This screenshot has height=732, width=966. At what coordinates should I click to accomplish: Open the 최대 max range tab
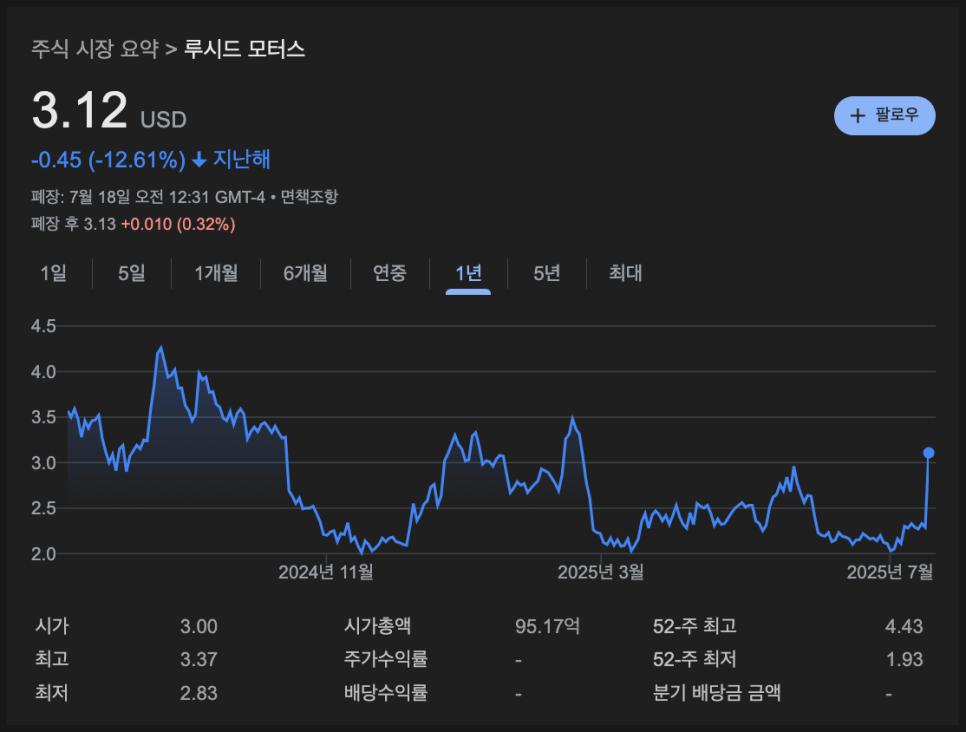click(625, 272)
